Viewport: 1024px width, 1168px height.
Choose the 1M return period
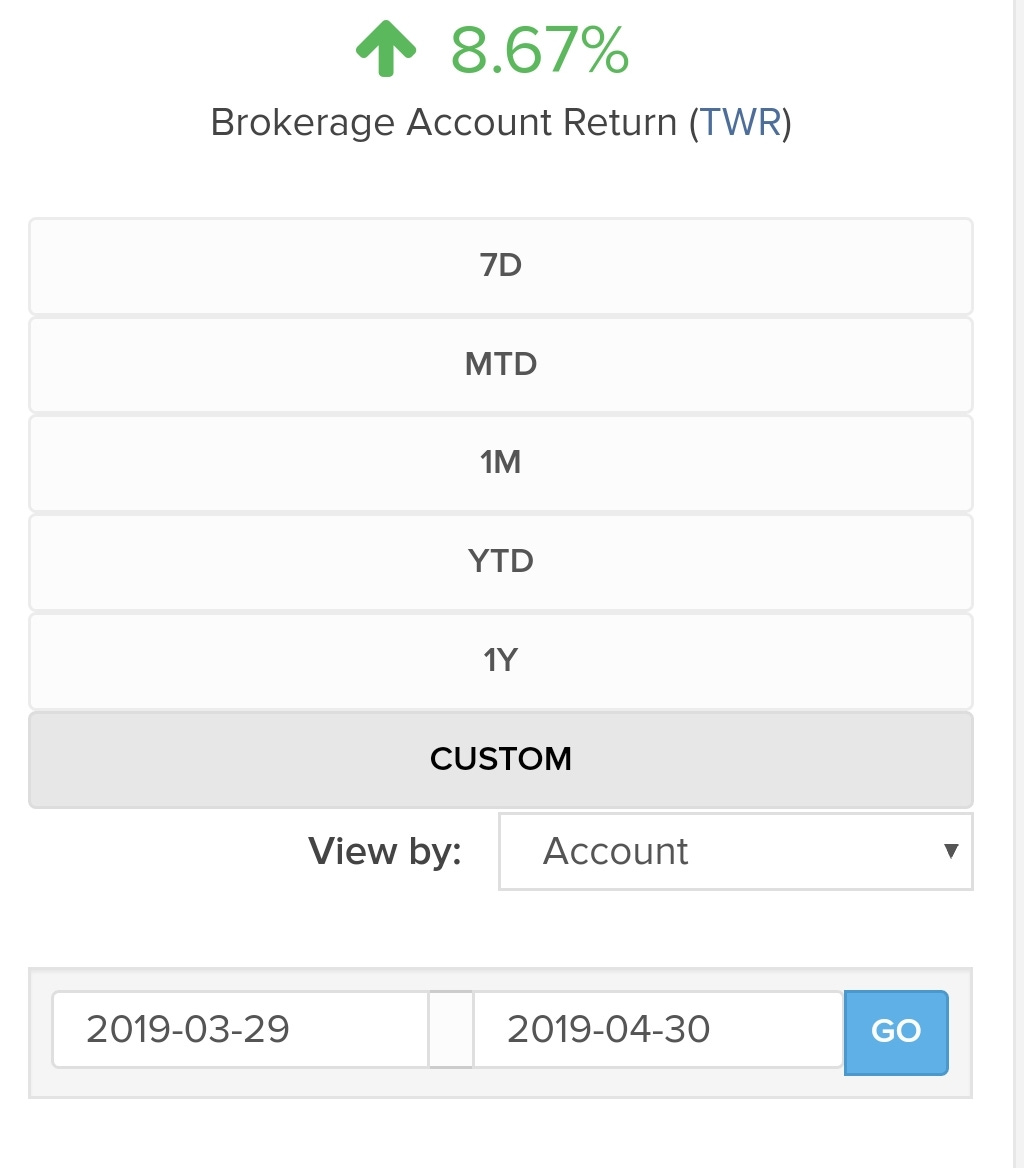(x=500, y=463)
